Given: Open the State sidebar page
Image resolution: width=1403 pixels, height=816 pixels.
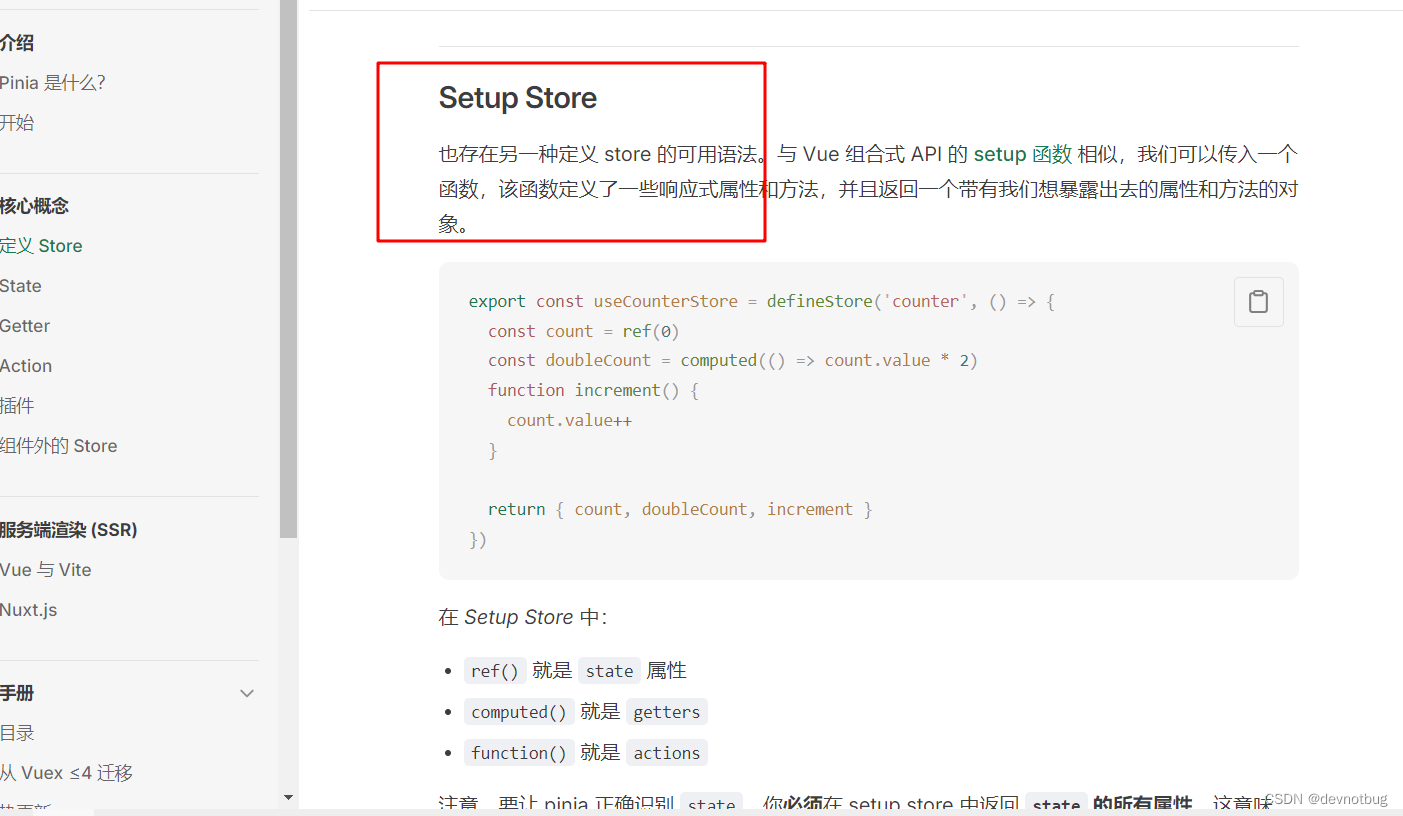Looking at the screenshot, I should pos(21,286).
